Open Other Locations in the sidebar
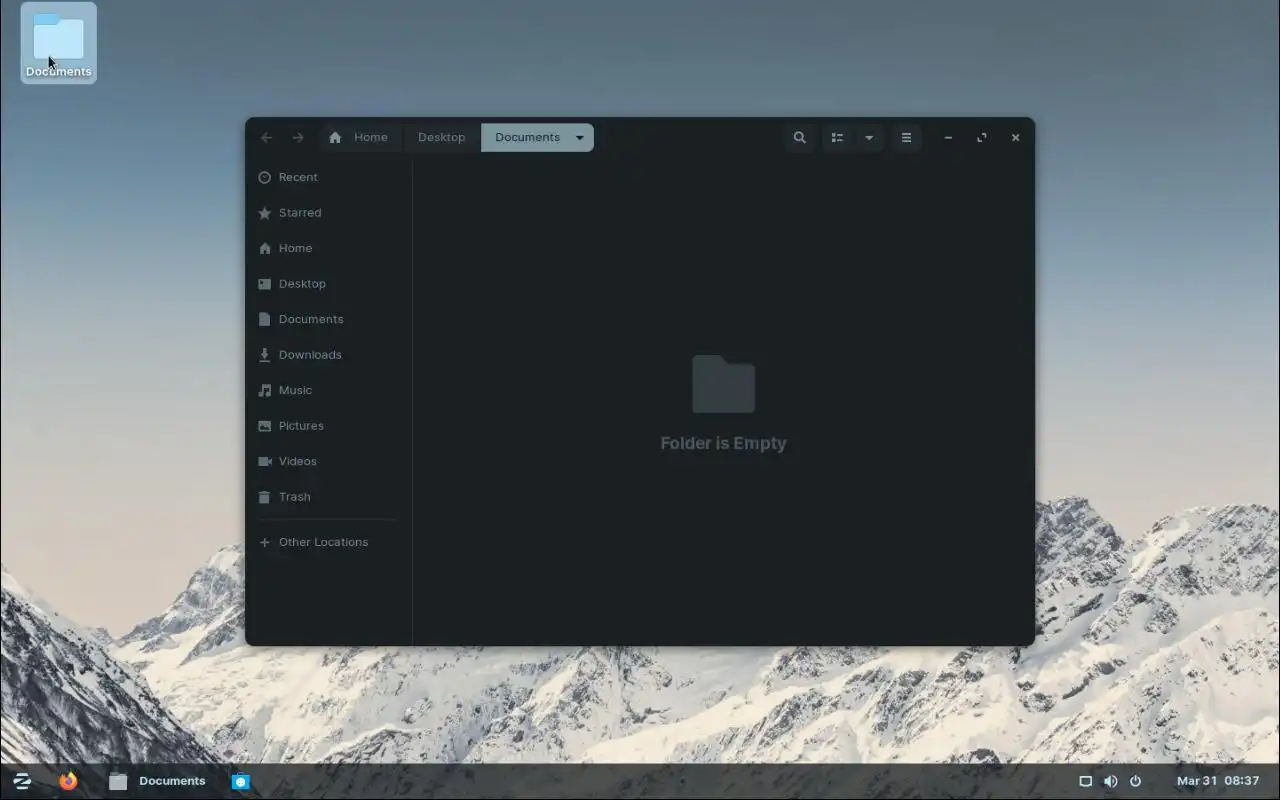Screen dimensions: 1280x800 pos(329,542)
